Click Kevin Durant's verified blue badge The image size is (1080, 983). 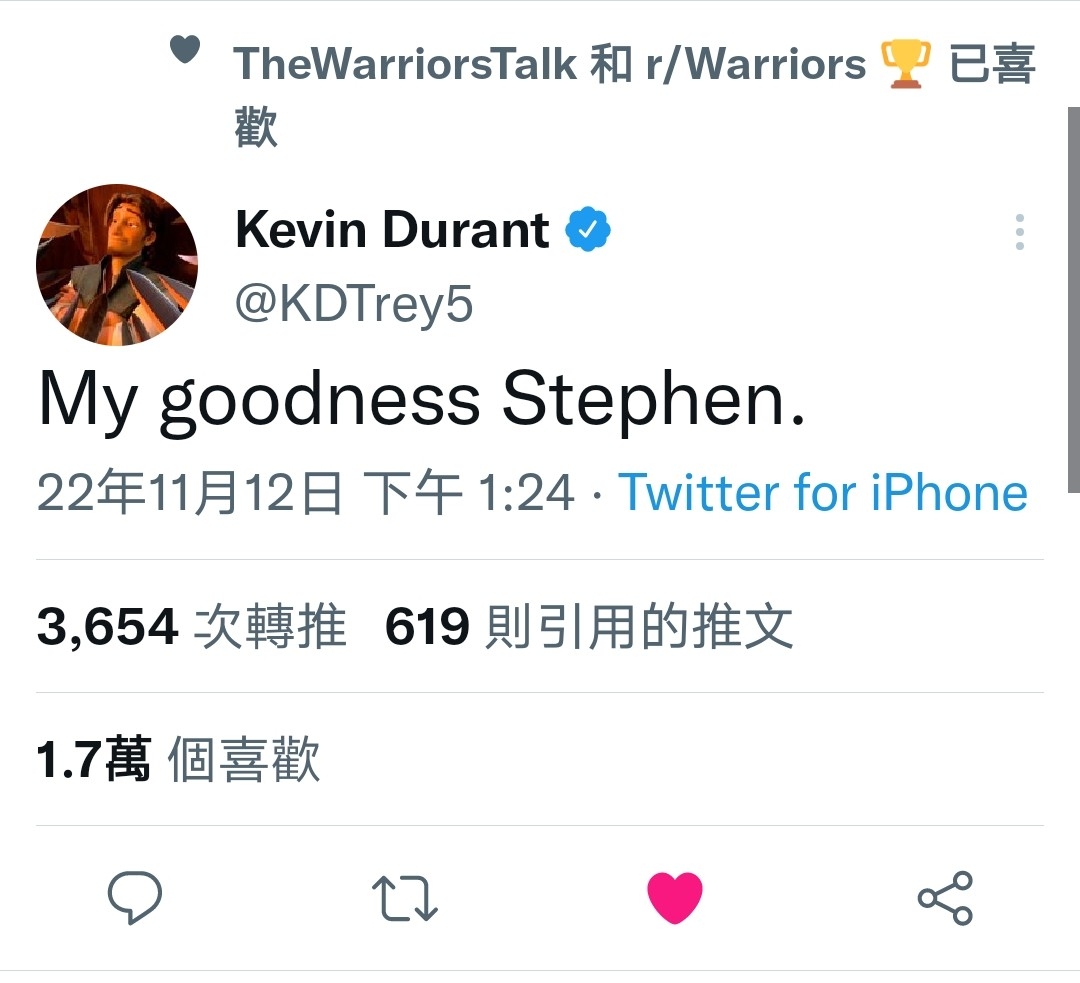coord(588,229)
